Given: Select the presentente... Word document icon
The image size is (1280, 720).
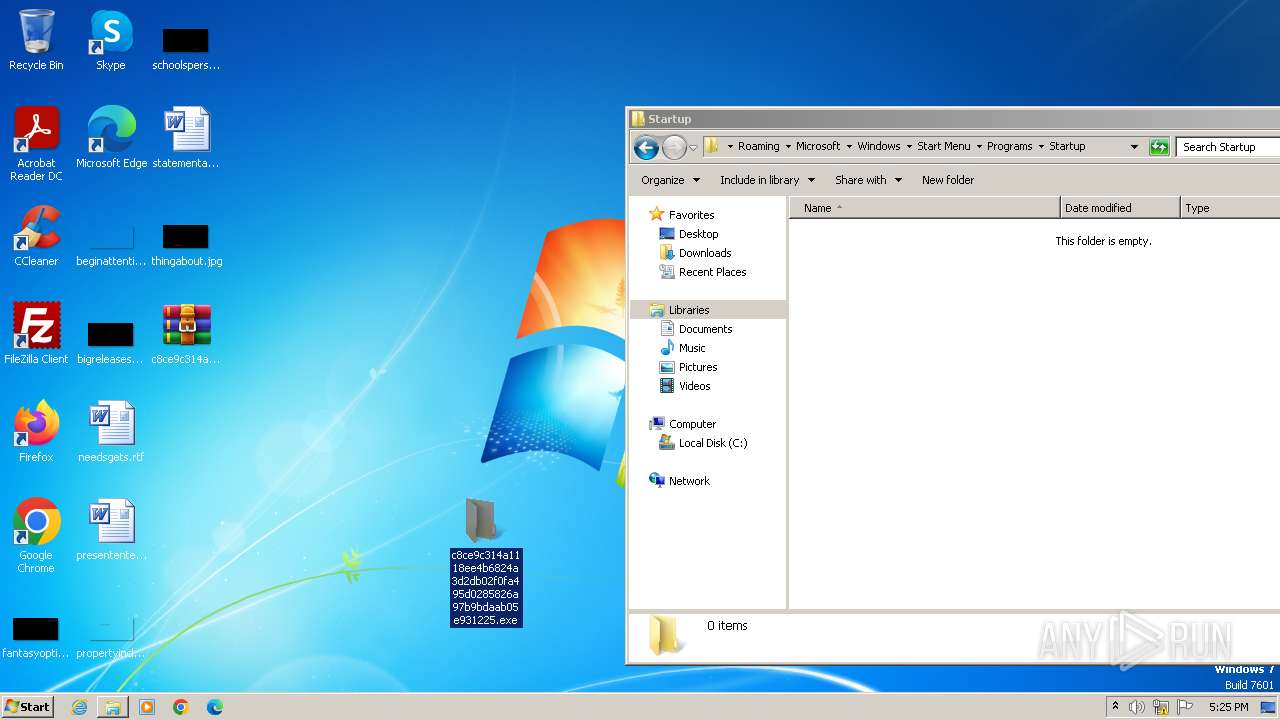Looking at the screenshot, I should click(111, 530).
